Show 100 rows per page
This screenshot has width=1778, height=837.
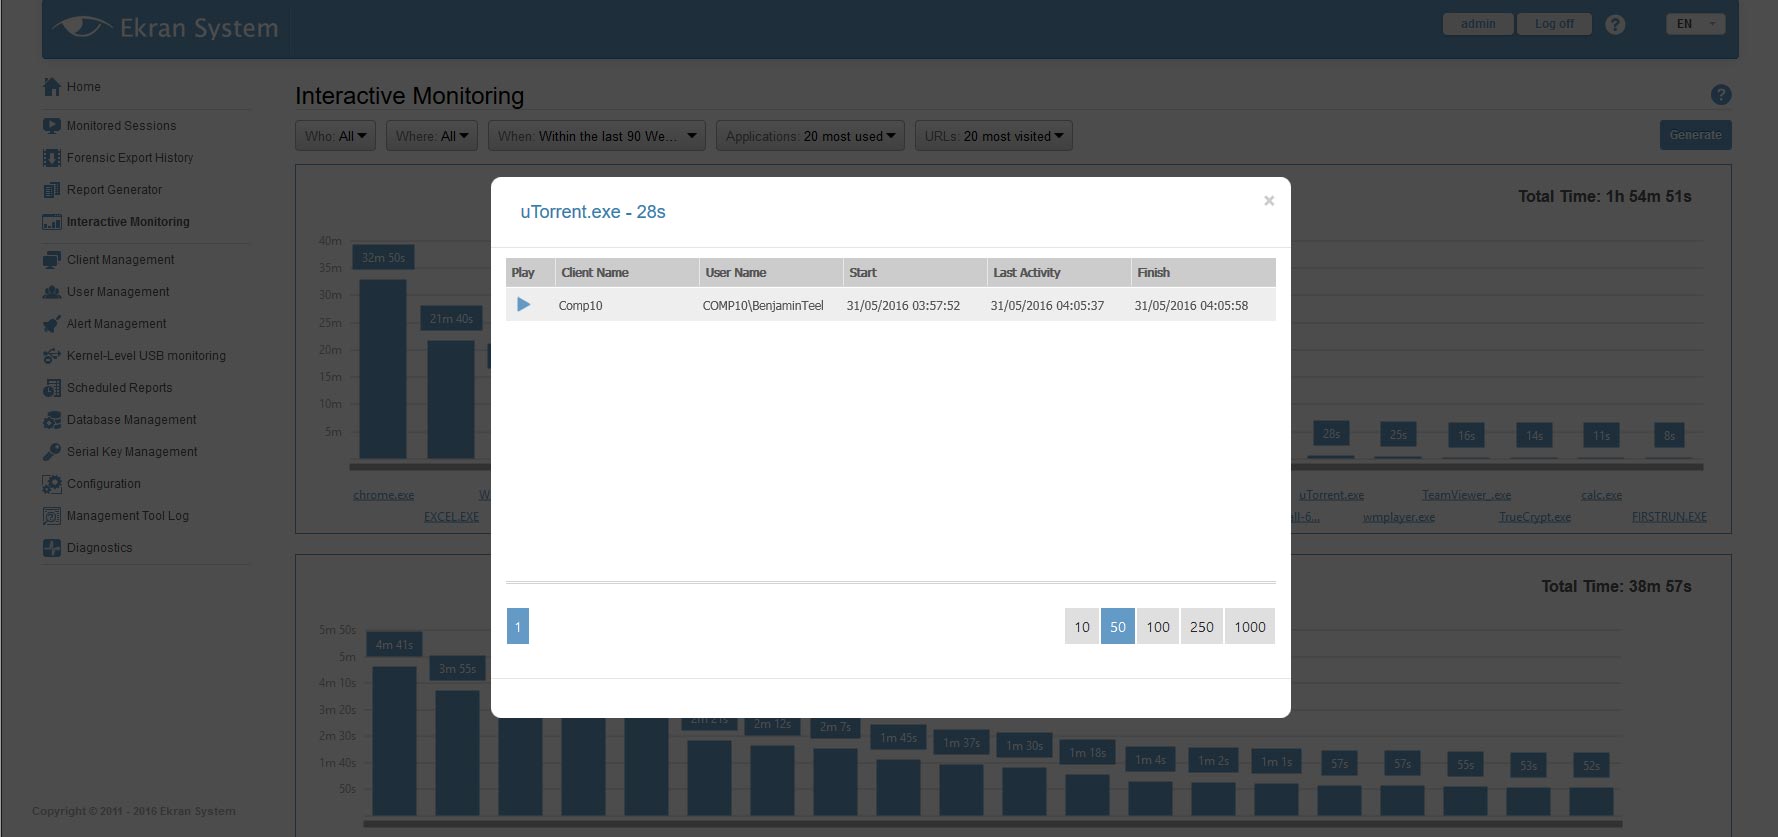point(1158,627)
